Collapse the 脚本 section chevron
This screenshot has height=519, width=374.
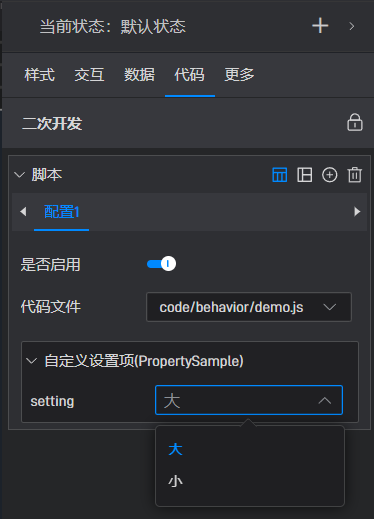point(20,175)
